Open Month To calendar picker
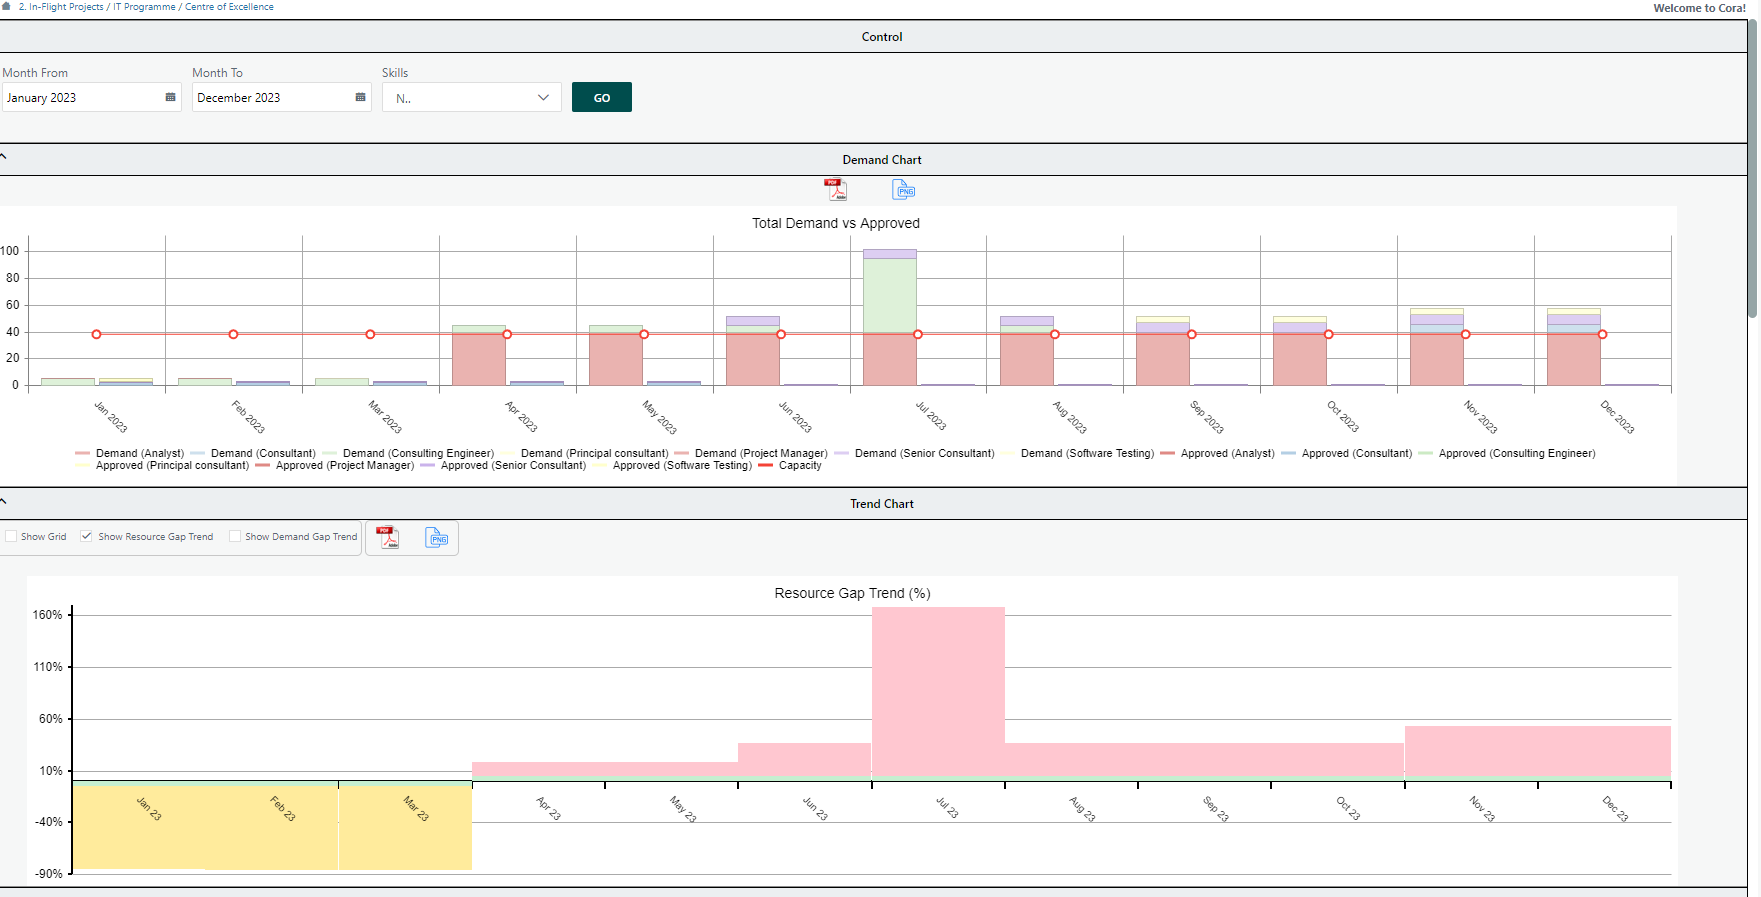 point(360,97)
